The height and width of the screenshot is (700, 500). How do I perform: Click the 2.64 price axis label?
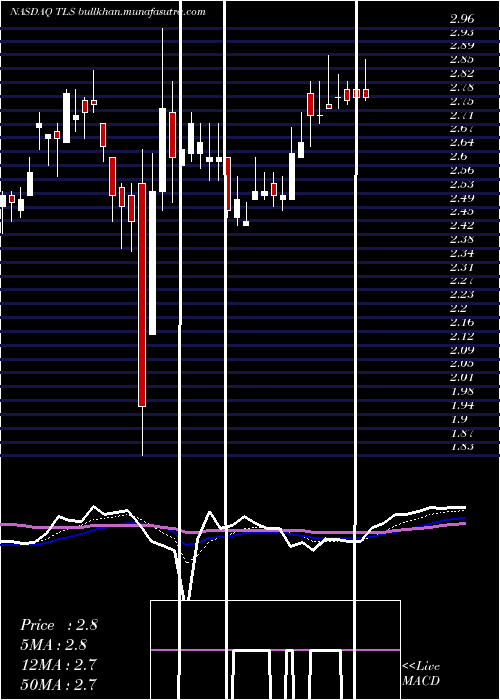pyautogui.click(x=462, y=143)
